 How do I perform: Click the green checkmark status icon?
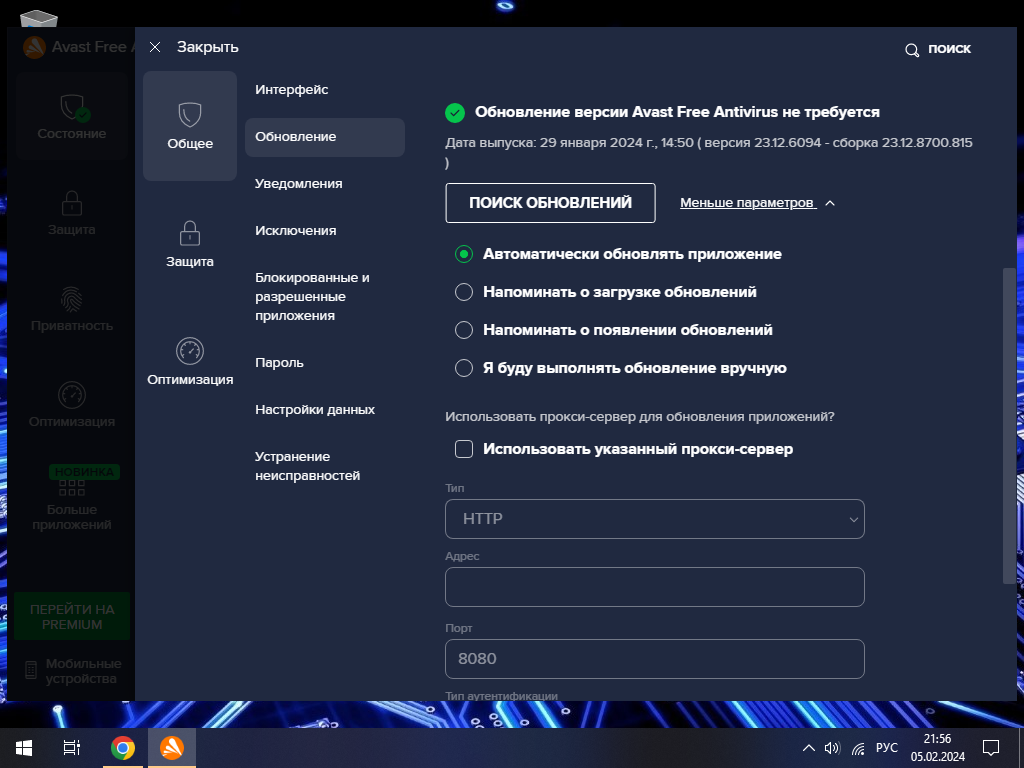tap(455, 112)
